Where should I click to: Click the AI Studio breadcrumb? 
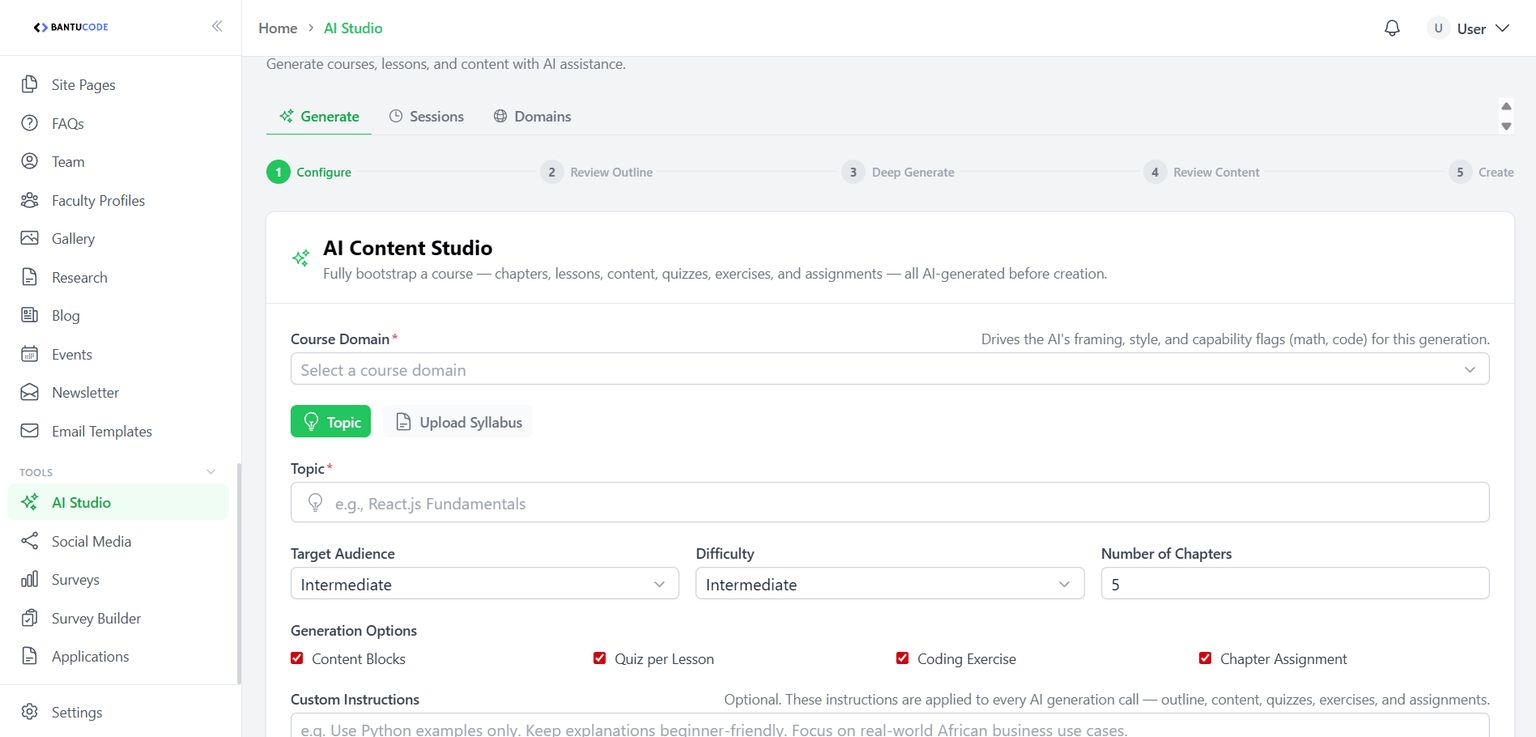coord(353,28)
